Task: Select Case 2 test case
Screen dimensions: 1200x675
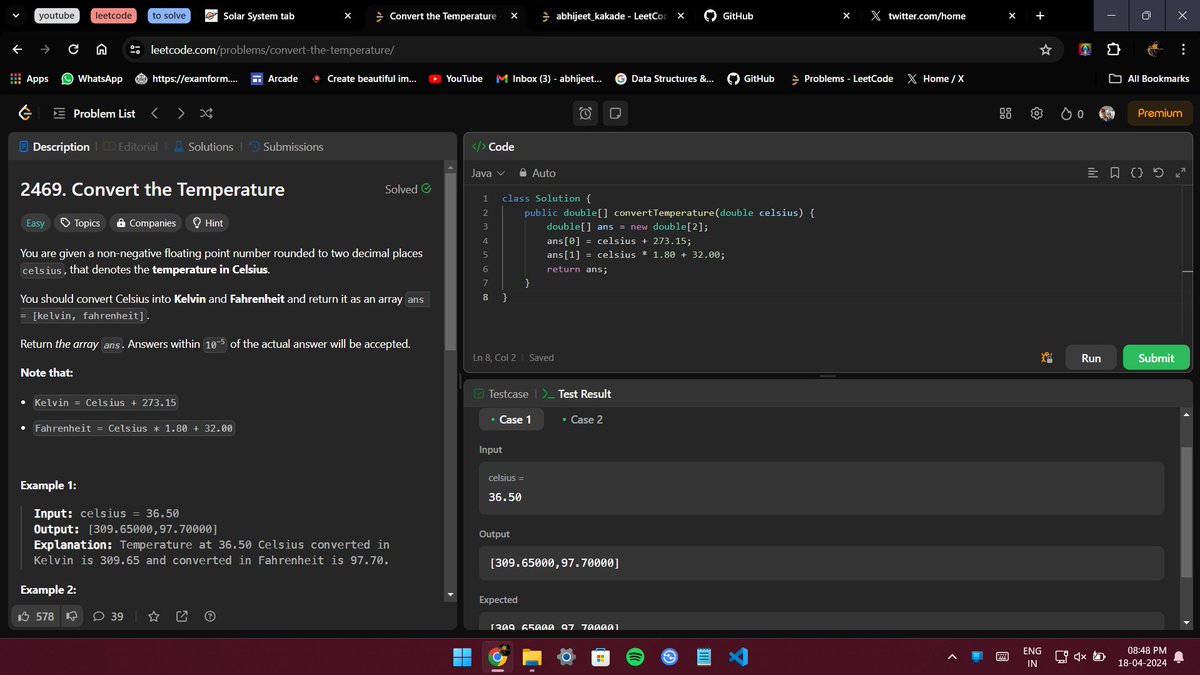Action: pyautogui.click(x=583, y=419)
